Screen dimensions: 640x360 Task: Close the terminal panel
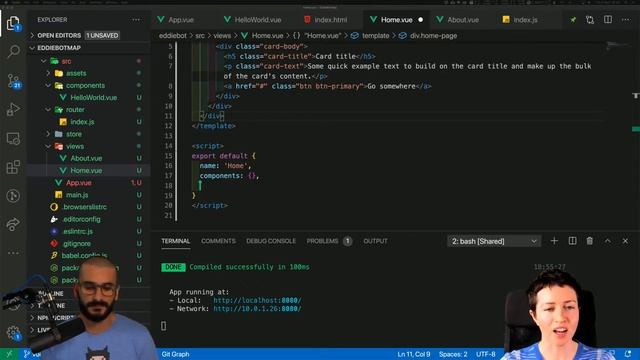[625, 241]
